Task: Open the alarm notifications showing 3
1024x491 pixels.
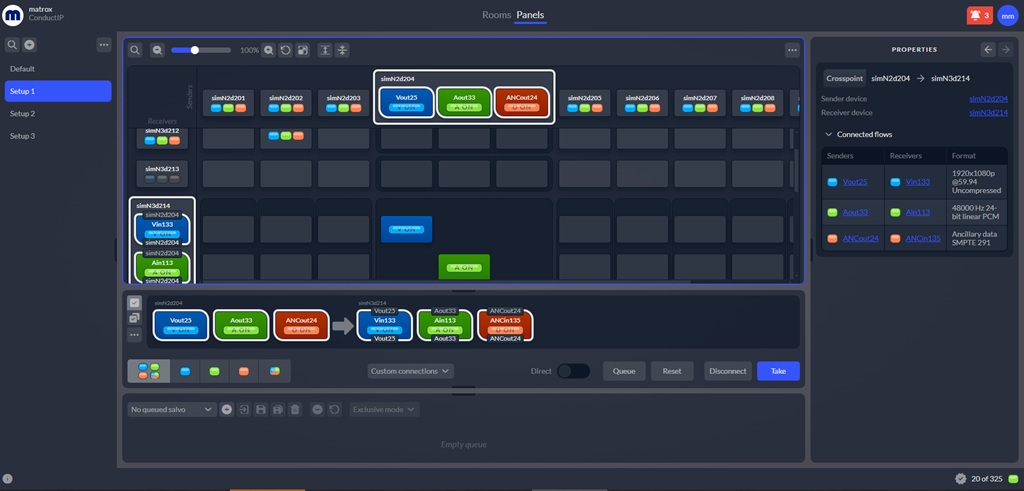Action: click(x=980, y=15)
